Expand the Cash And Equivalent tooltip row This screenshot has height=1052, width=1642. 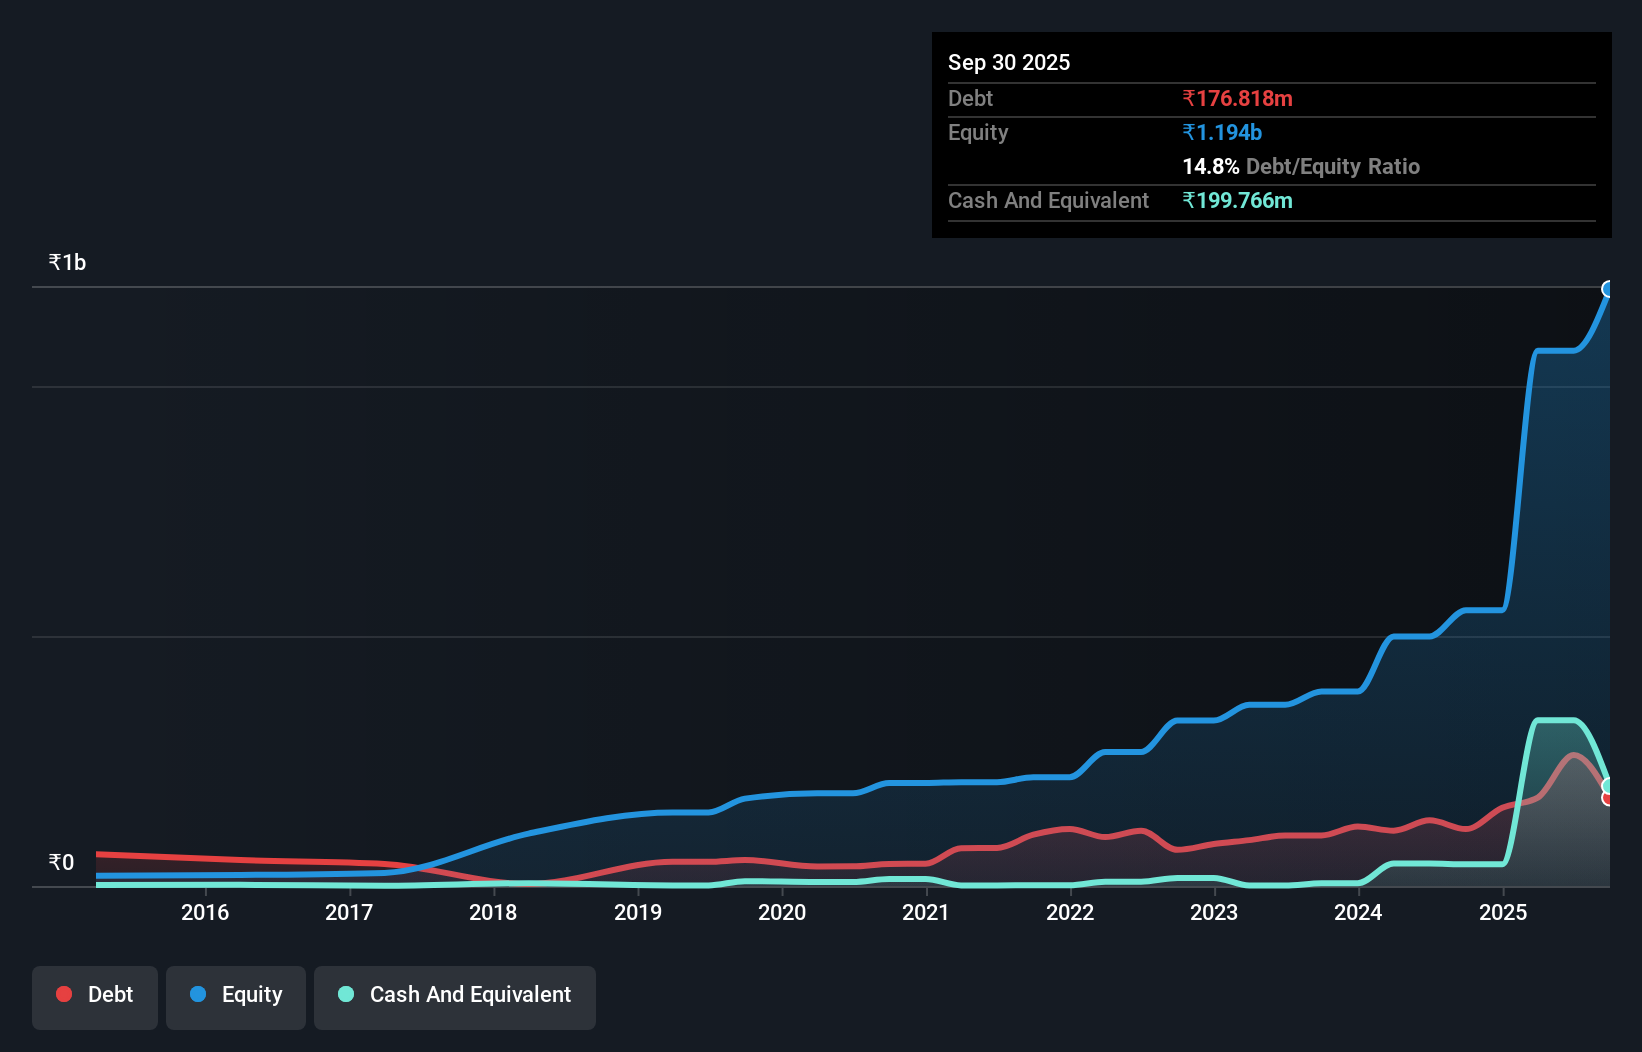[x=1047, y=200]
